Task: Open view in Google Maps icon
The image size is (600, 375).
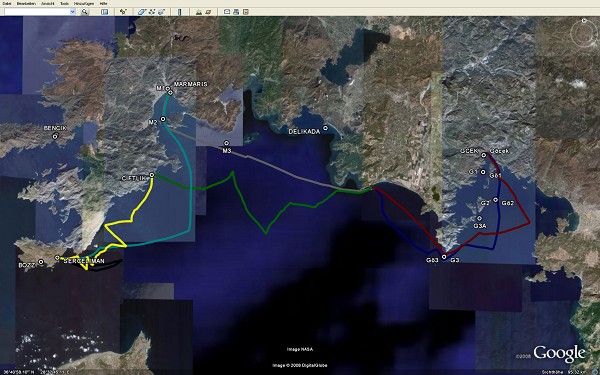Action: pyautogui.click(x=246, y=12)
